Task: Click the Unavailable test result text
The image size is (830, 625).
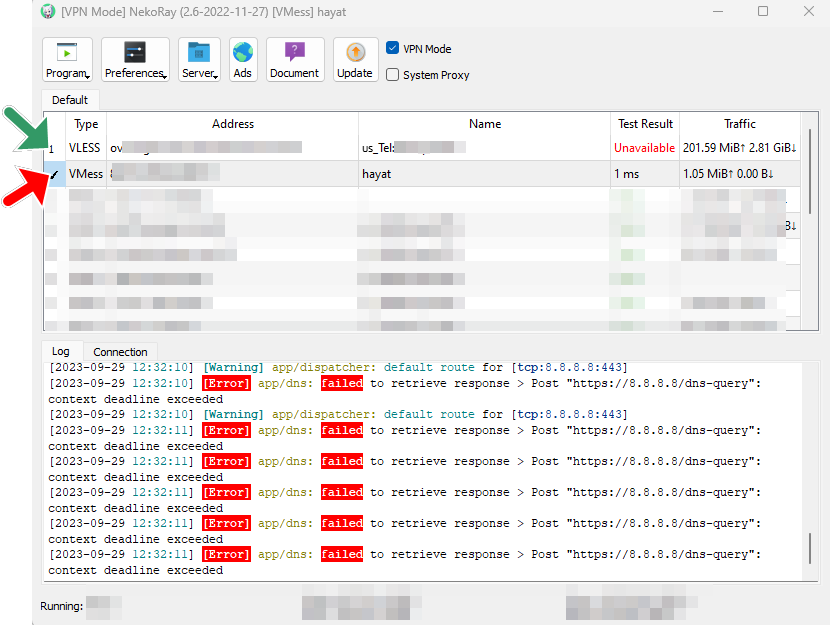Action: [x=645, y=147]
